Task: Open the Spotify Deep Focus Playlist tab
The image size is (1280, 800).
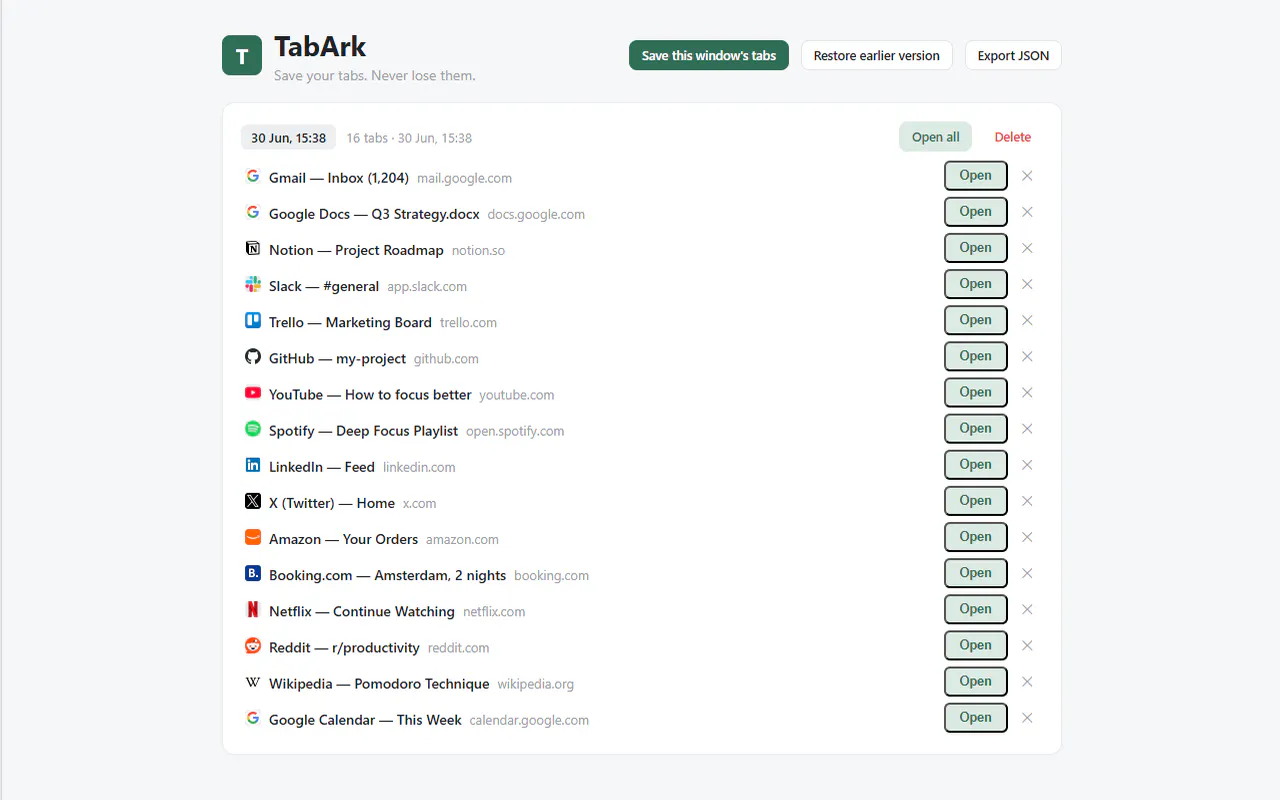Action: click(x=976, y=429)
